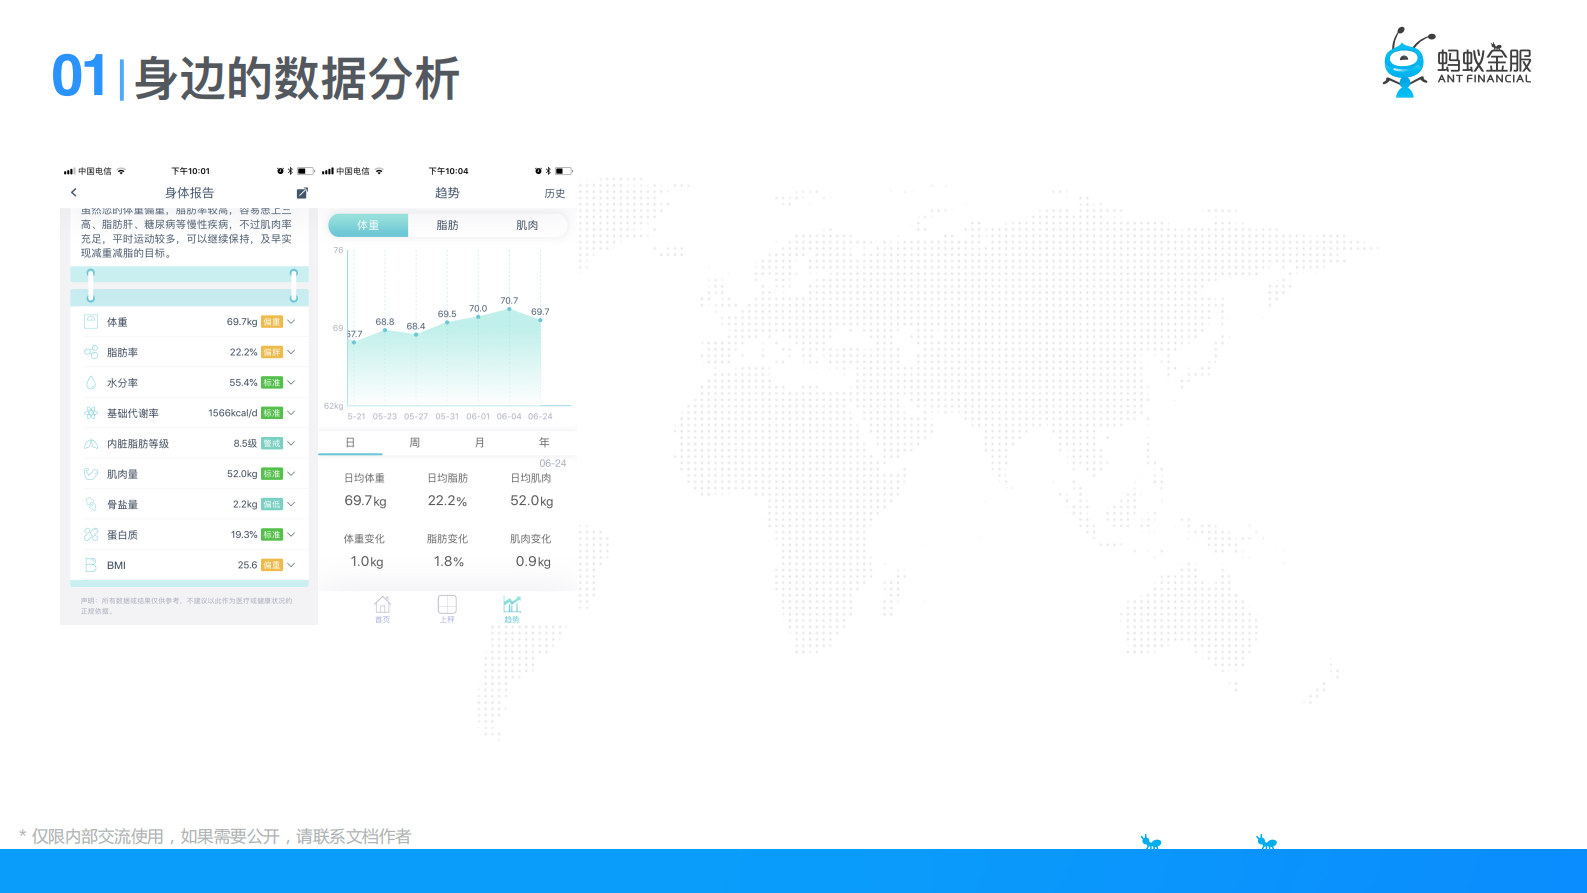The image size is (1587, 893).
Task: Expand the BMI row chevron
Action: tap(291, 565)
